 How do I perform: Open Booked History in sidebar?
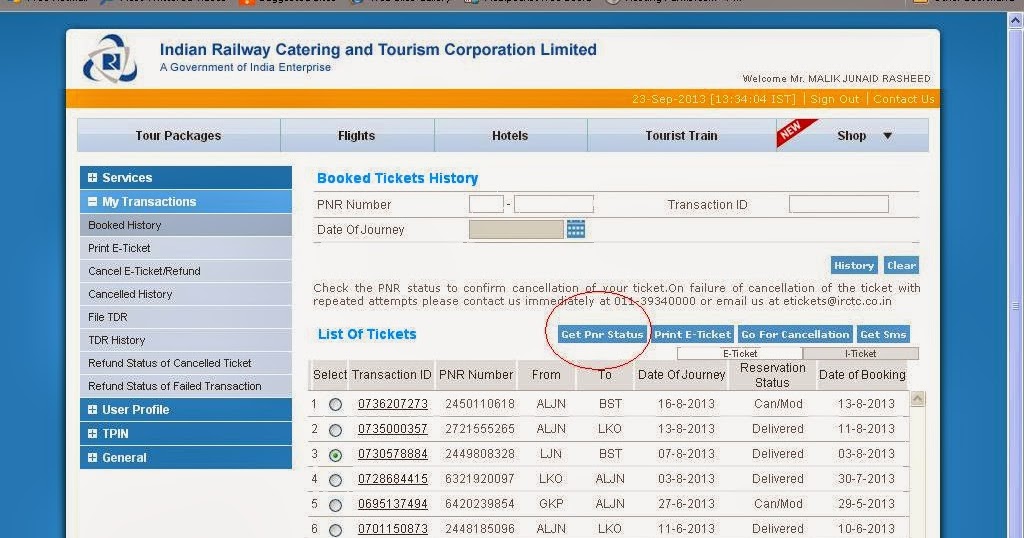tap(185, 225)
